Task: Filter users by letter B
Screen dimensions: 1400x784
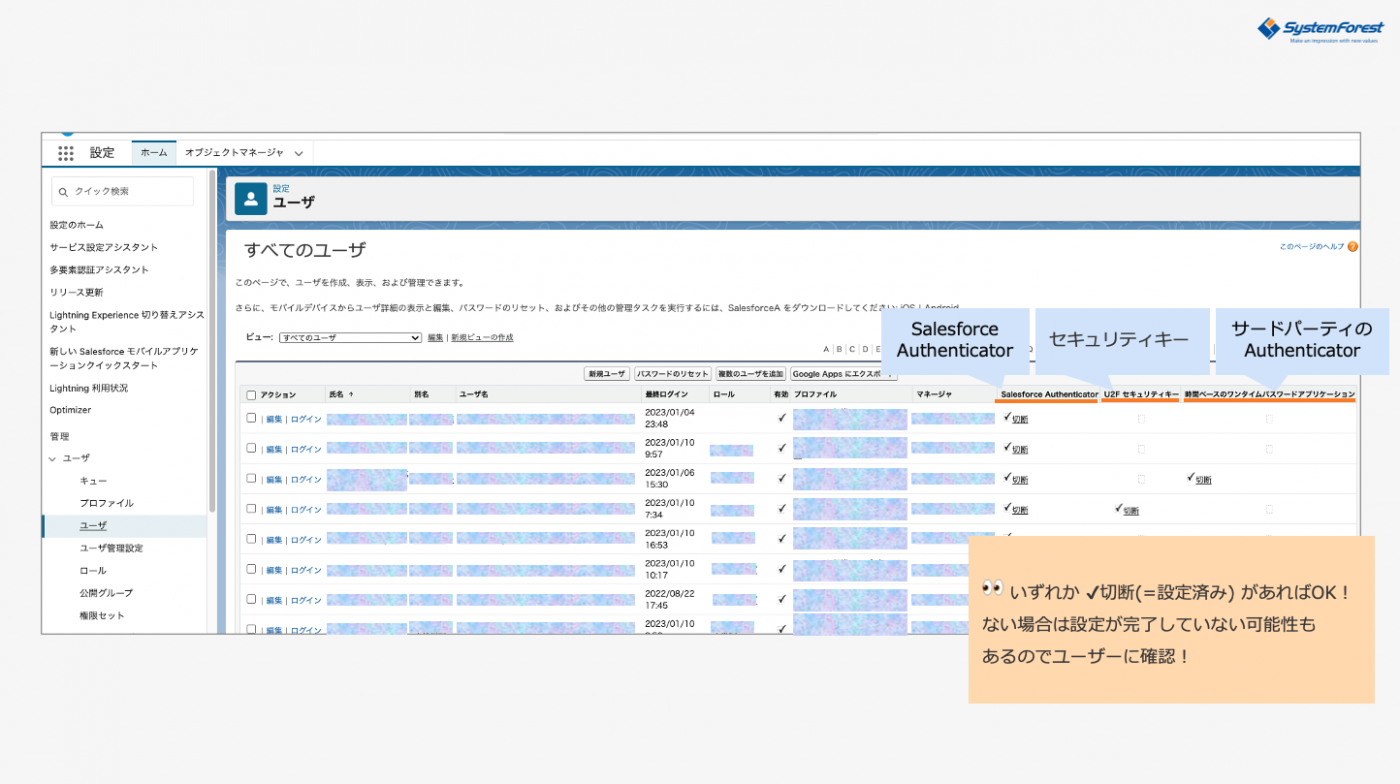Action: point(839,349)
